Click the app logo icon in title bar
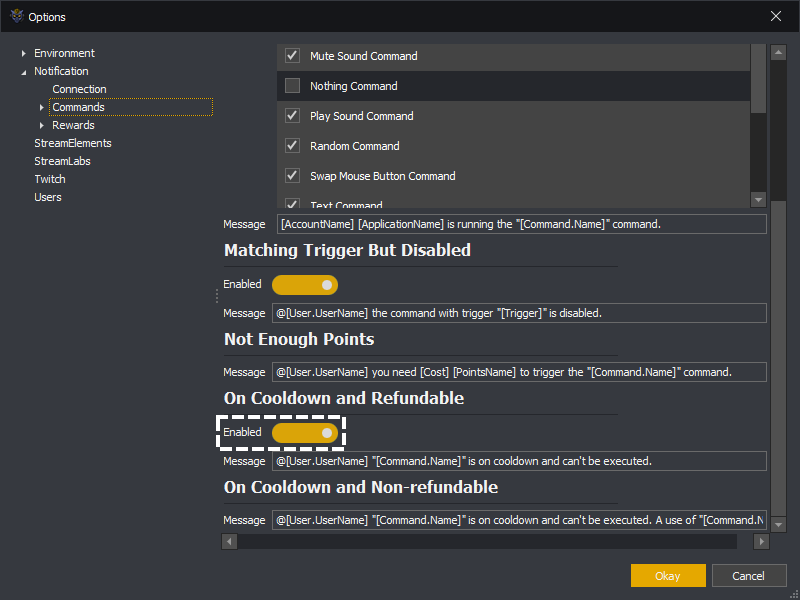800x600 pixels. [17, 16]
